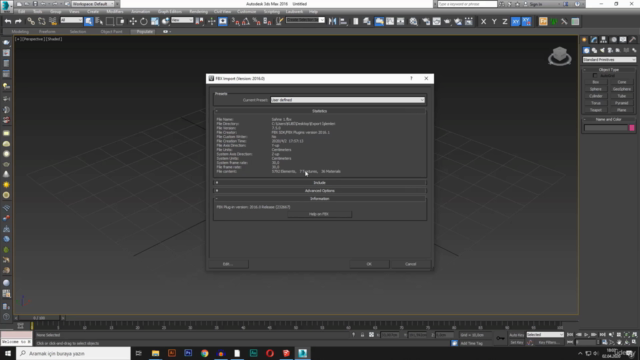This screenshot has width=640, height=360.
Task: Activate the Select and Rotate tool
Action: point(144,22)
